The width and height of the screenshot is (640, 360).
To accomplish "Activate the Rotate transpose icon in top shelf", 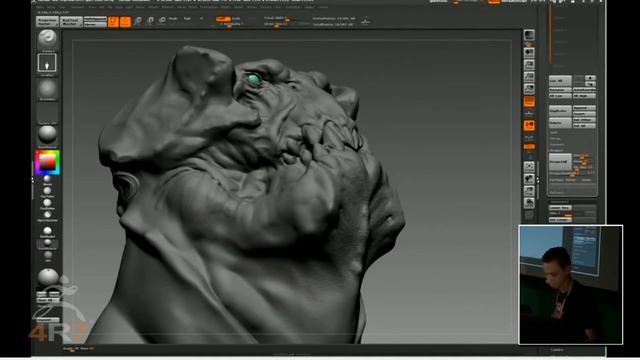I will point(162,21).
